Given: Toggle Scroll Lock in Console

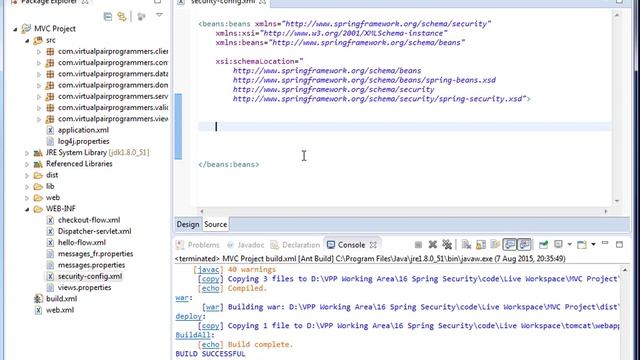Looking at the screenshot, I should click(x=481, y=245).
